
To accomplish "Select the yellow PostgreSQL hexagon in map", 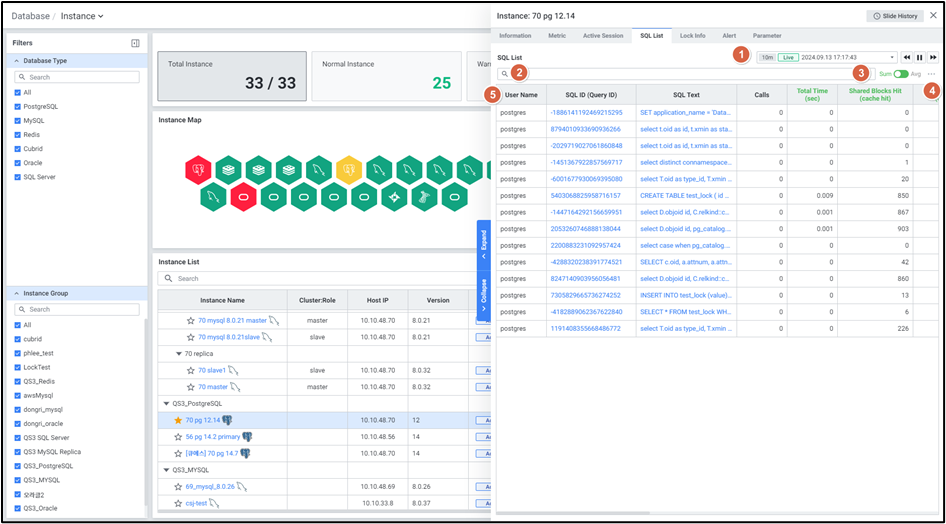I will click(x=348, y=169).
